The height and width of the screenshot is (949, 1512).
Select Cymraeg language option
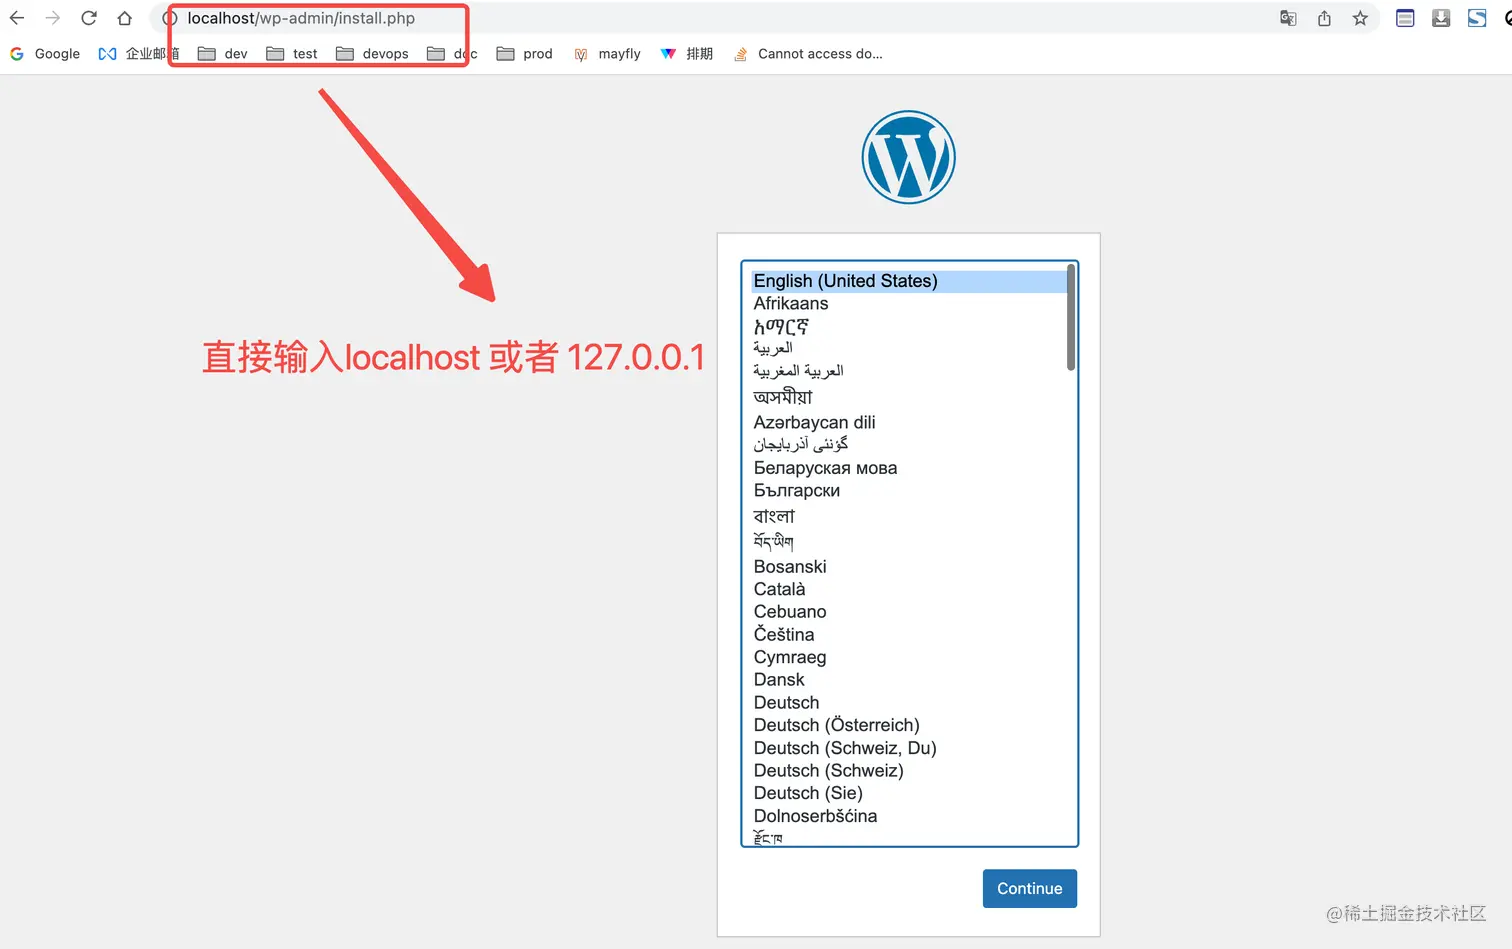click(909, 657)
